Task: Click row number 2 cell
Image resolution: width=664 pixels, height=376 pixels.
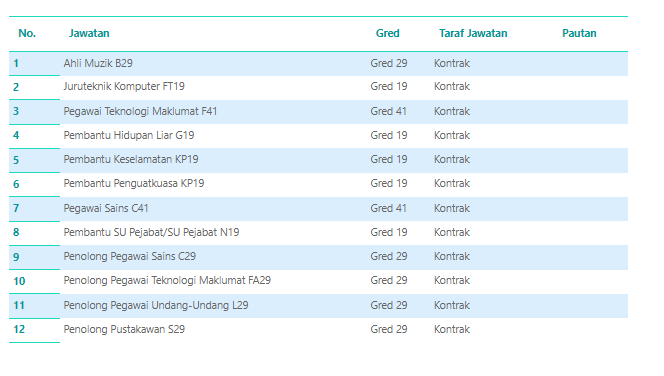Action: [x=34, y=88]
